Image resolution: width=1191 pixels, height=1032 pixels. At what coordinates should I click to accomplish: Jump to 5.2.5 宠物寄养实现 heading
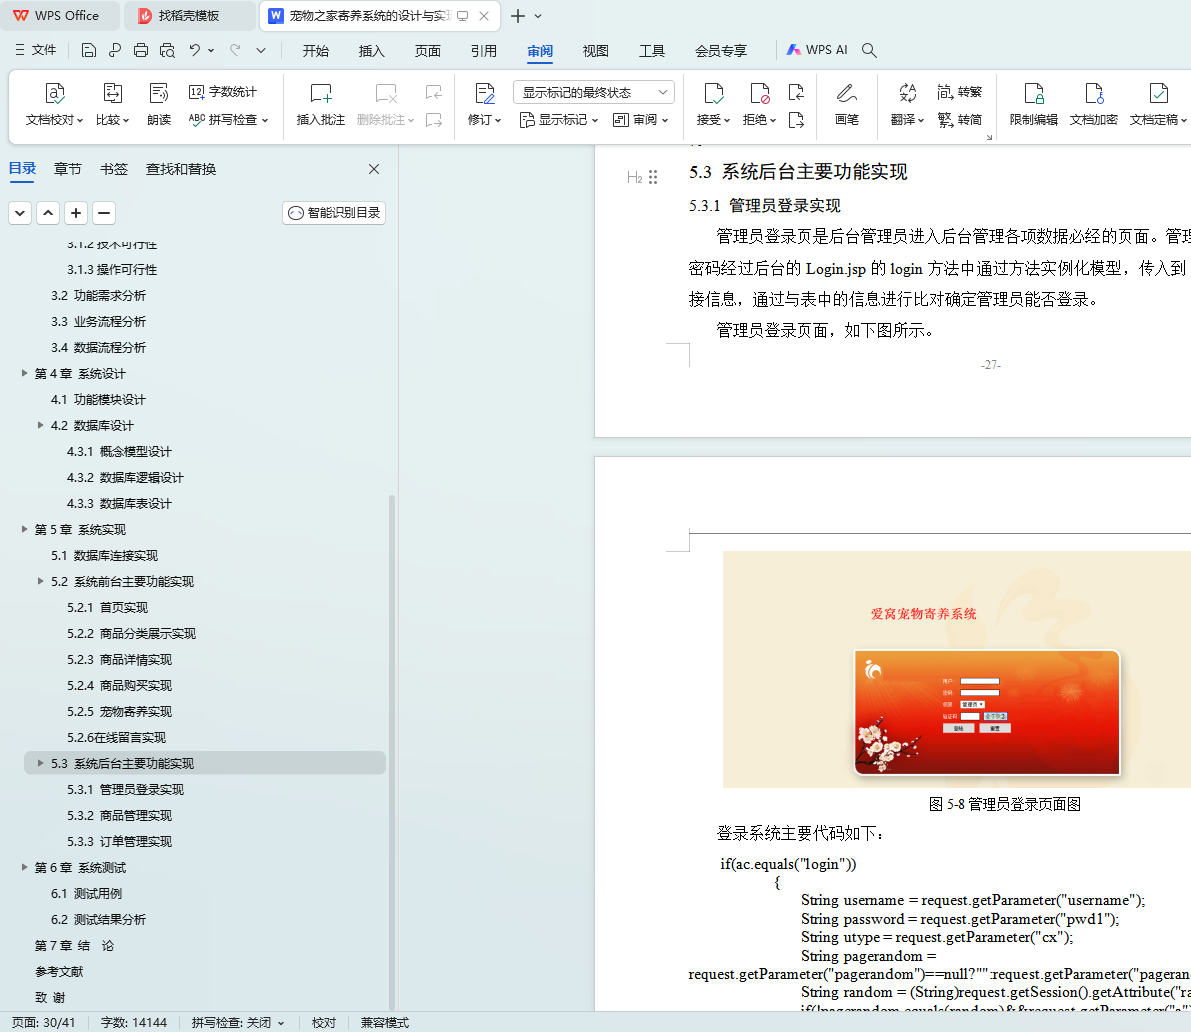(119, 711)
